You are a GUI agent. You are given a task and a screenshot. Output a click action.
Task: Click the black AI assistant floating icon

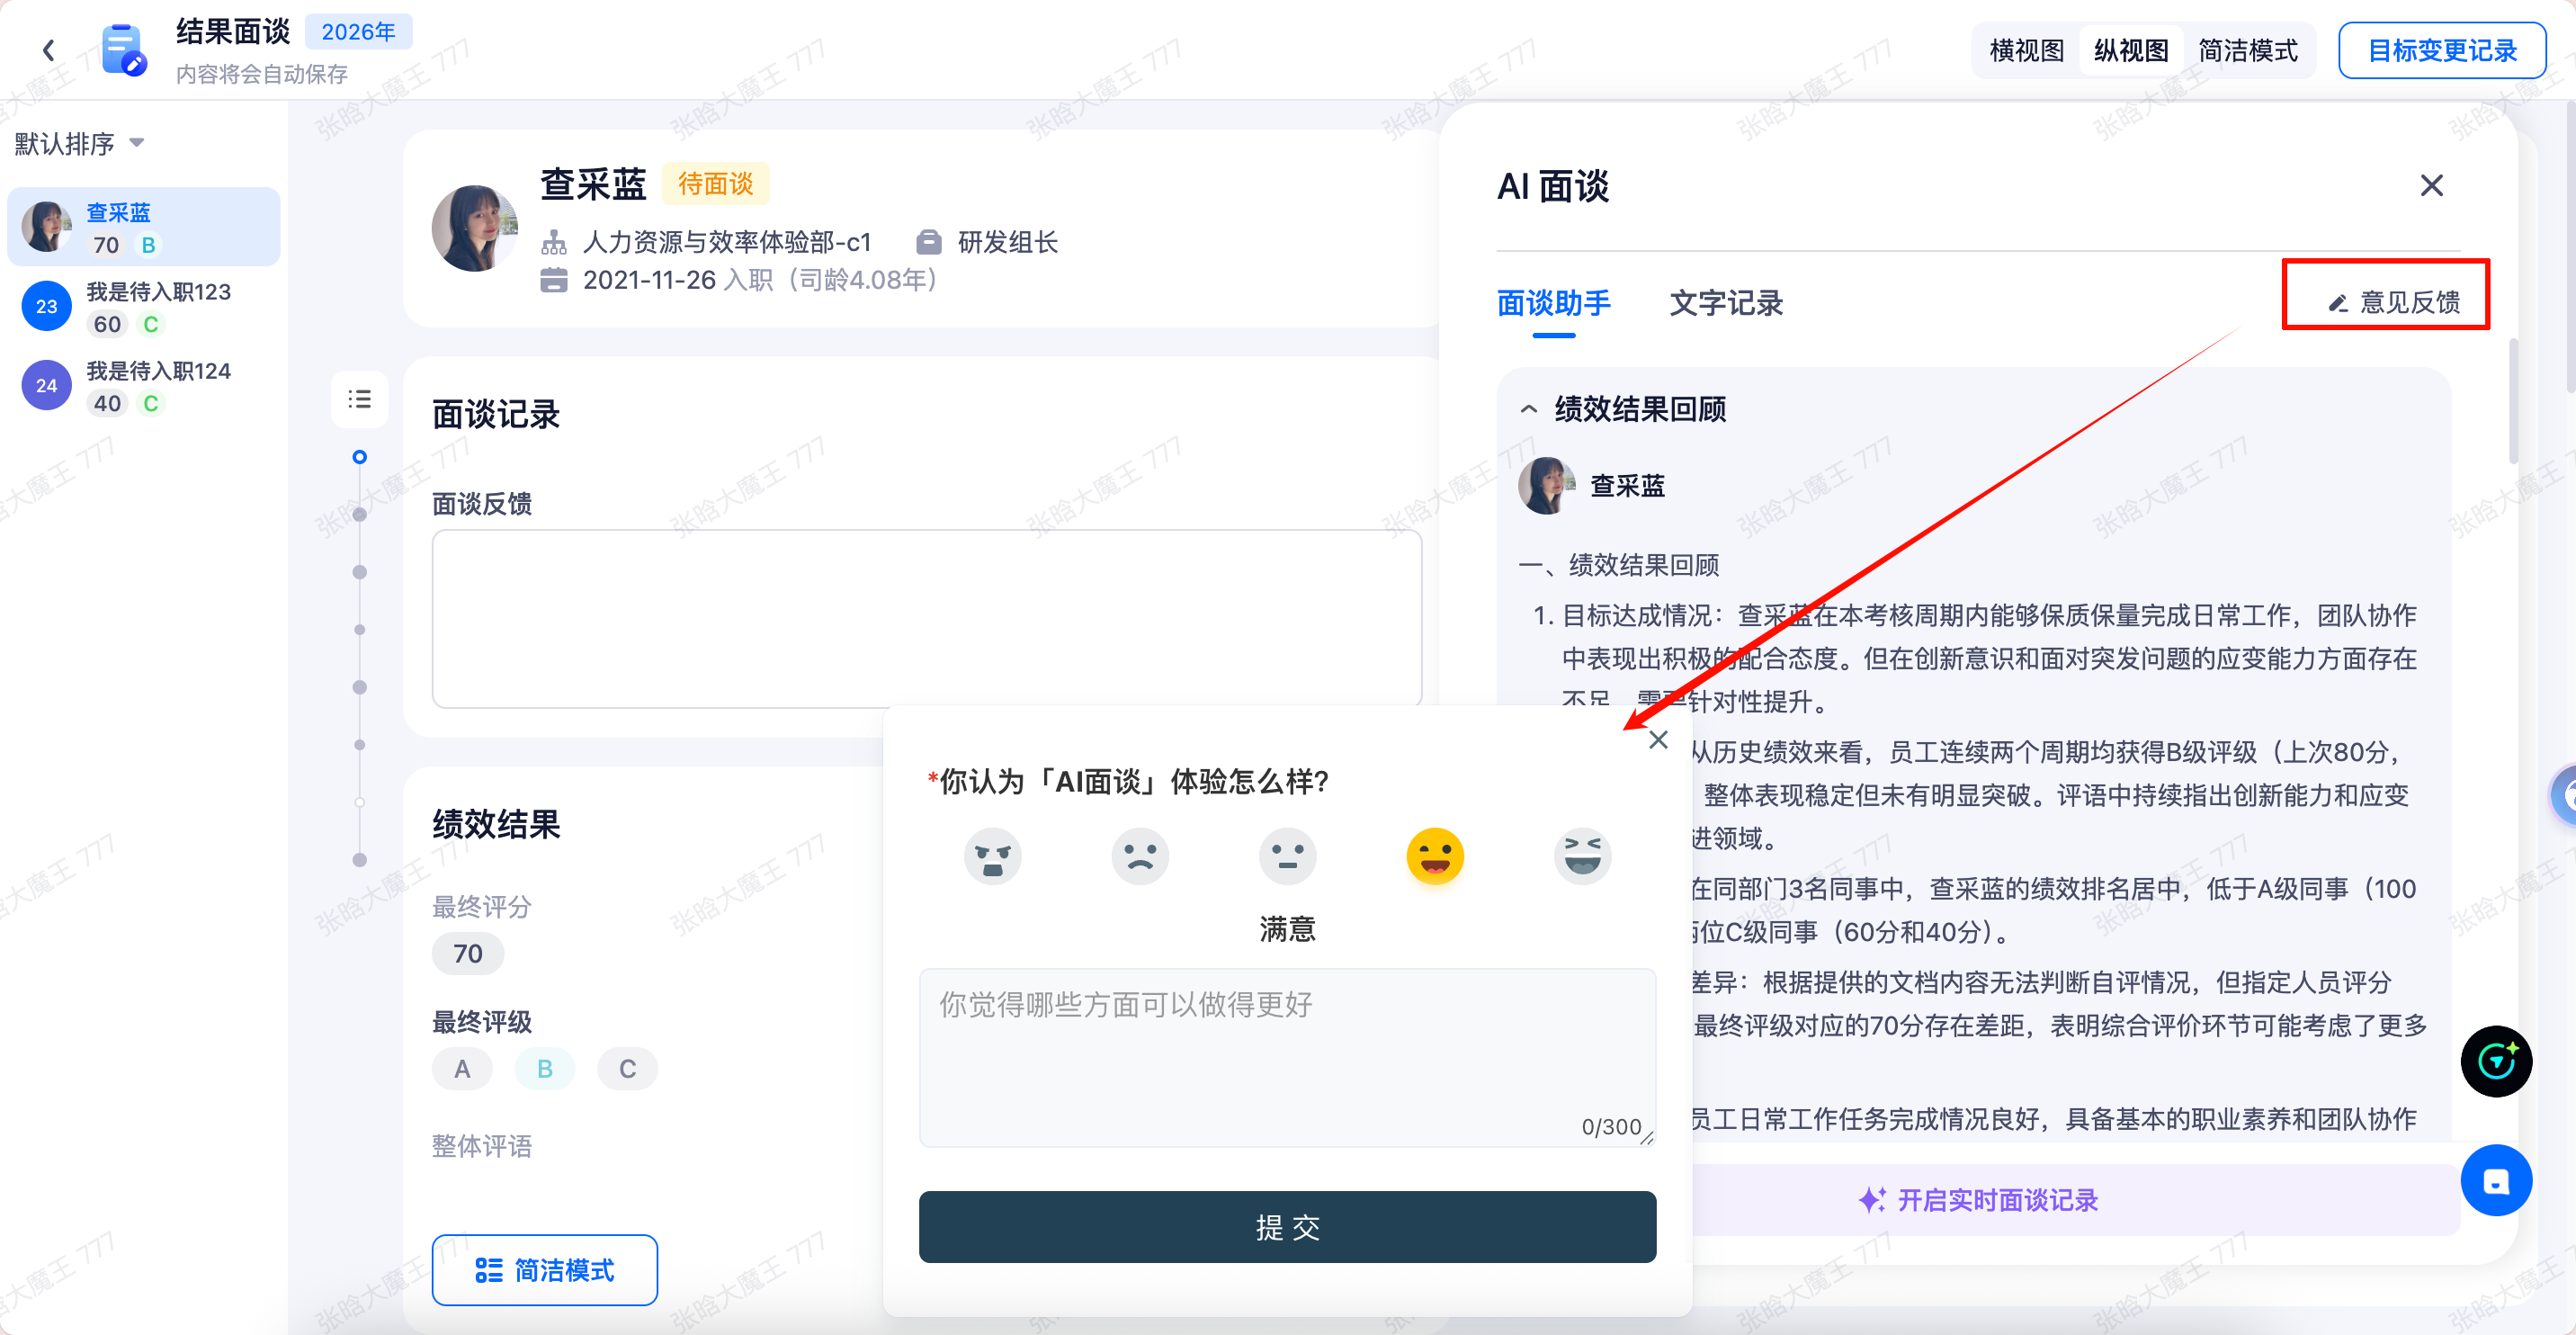pyautogui.click(x=2496, y=1061)
